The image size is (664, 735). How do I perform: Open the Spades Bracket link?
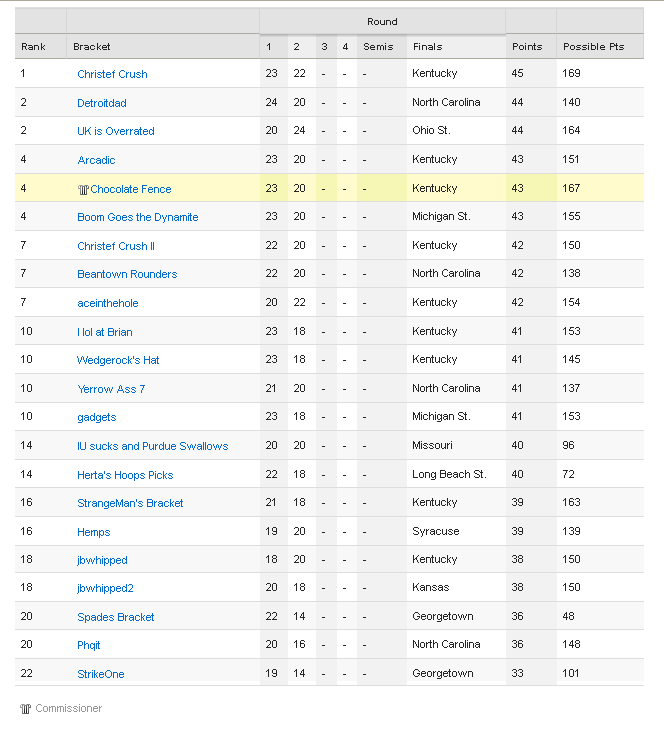click(116, 617)
